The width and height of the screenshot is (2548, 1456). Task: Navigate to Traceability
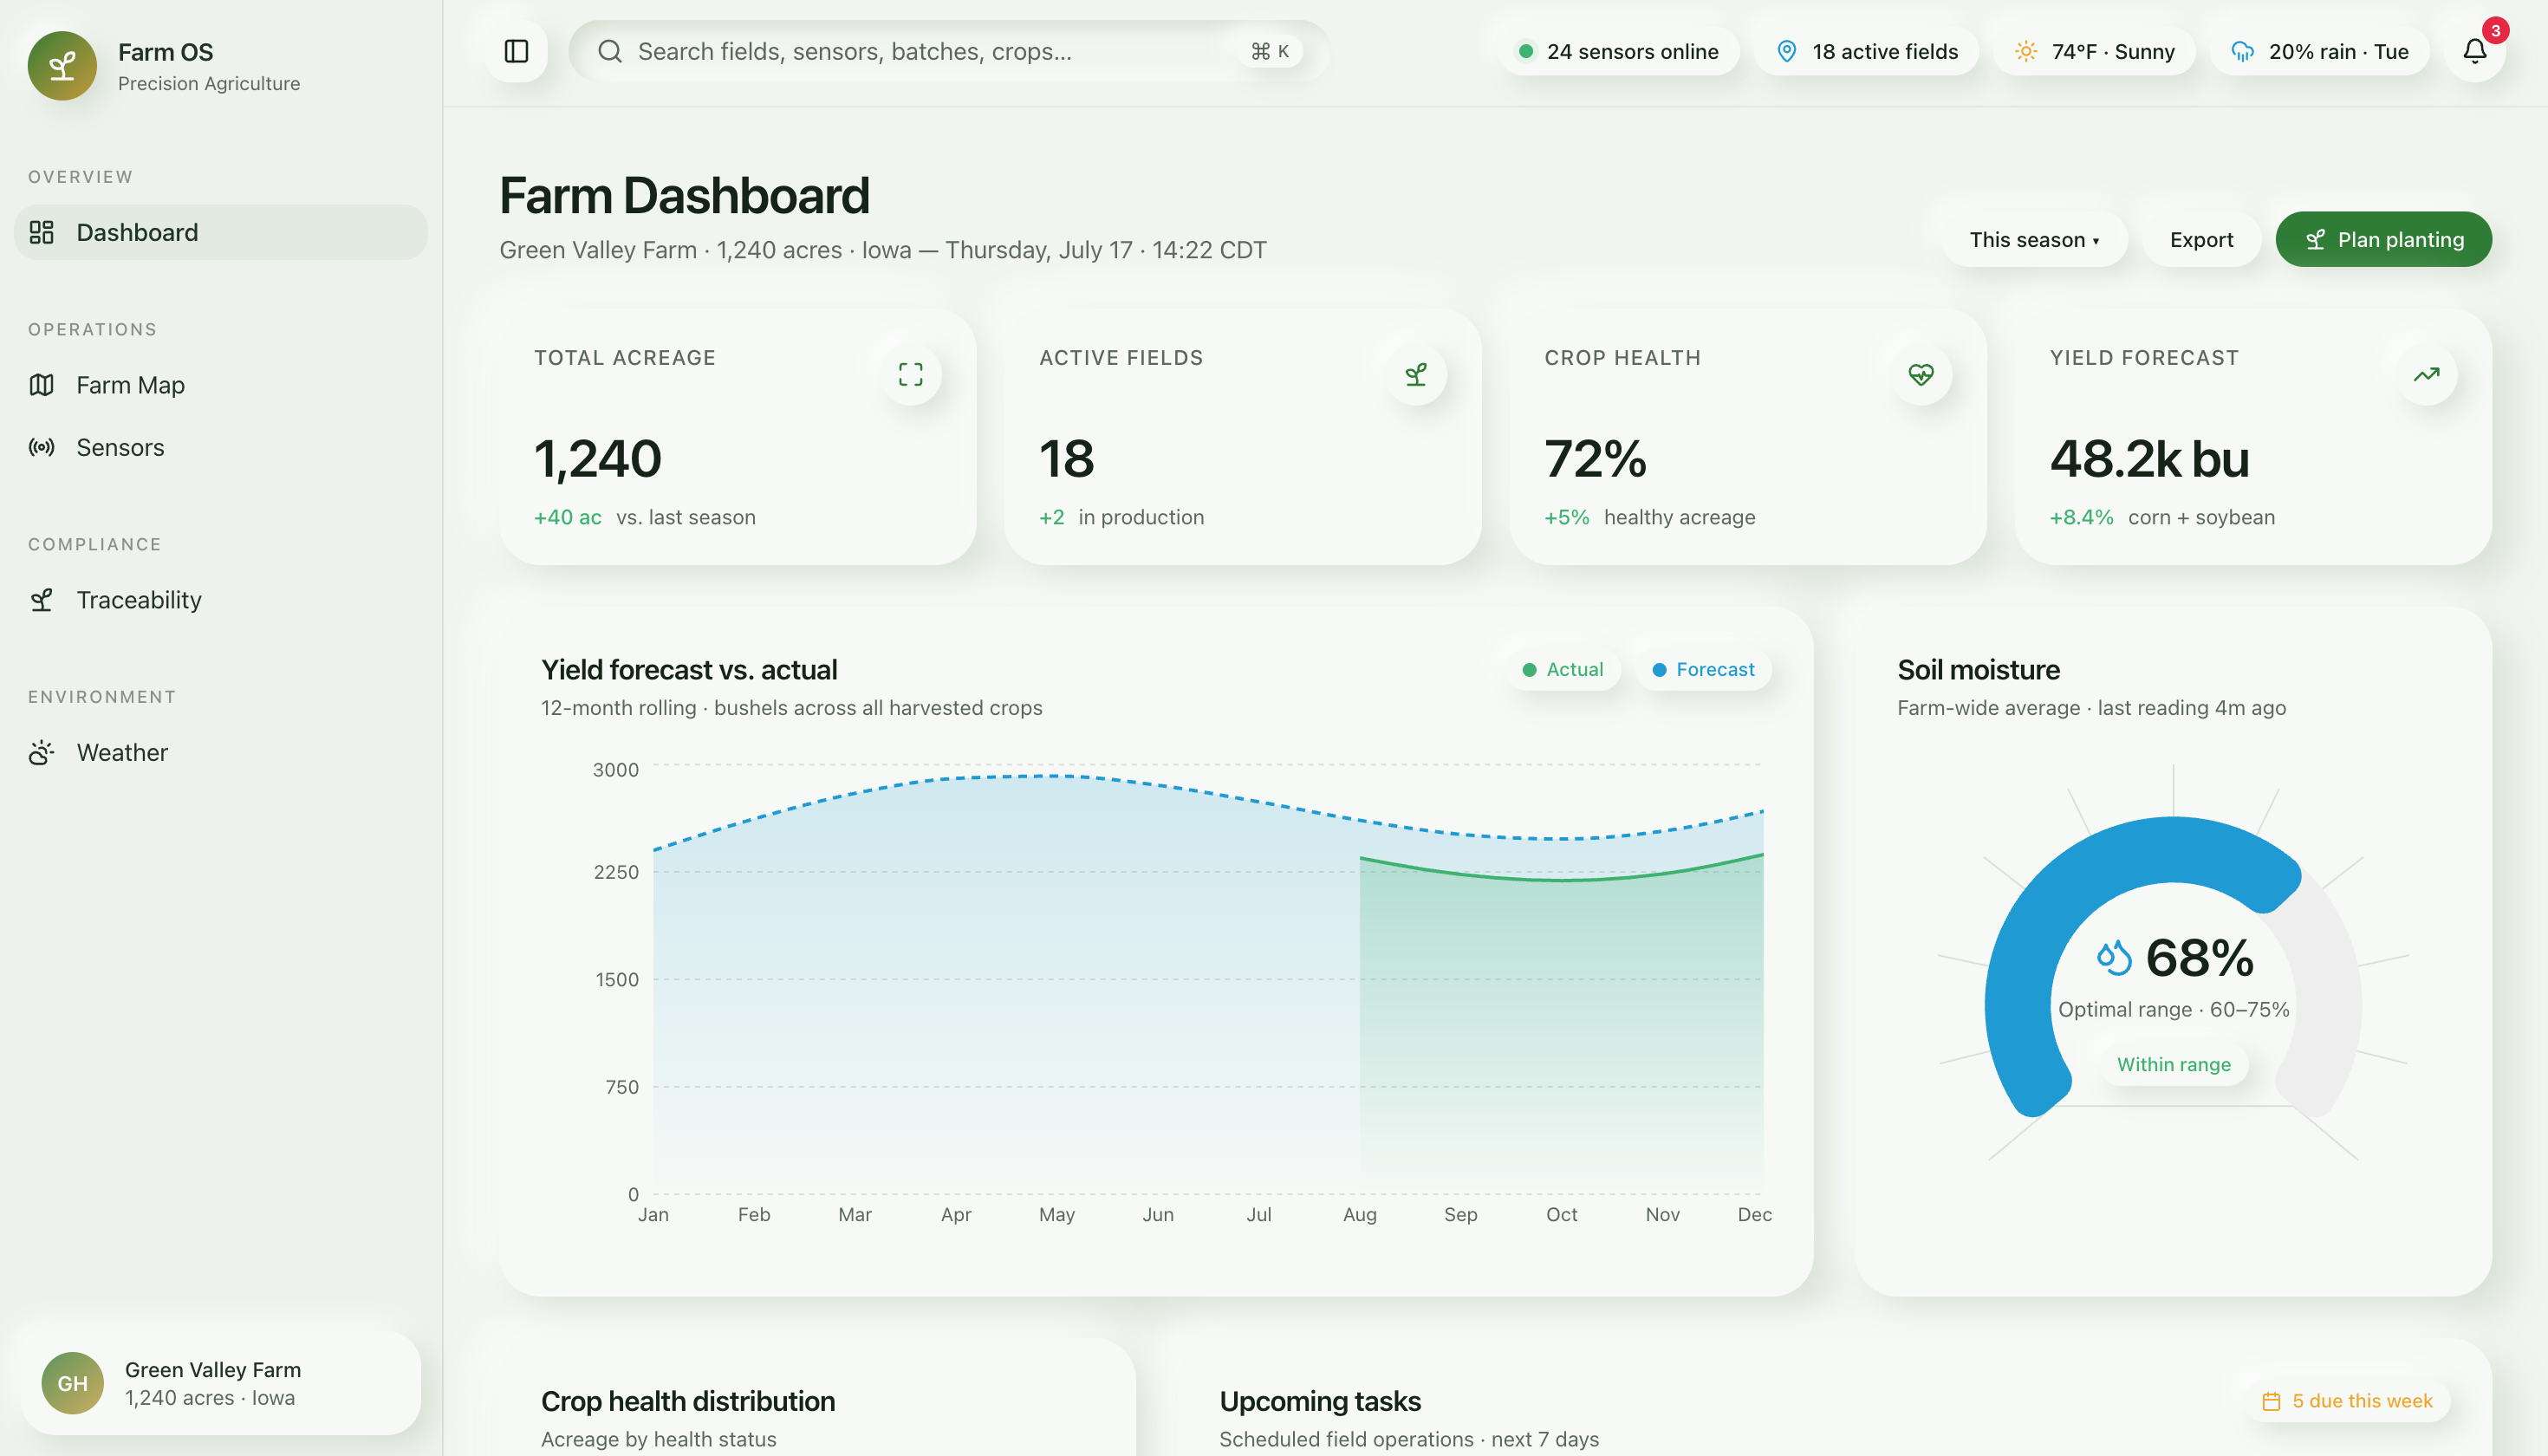221,600
